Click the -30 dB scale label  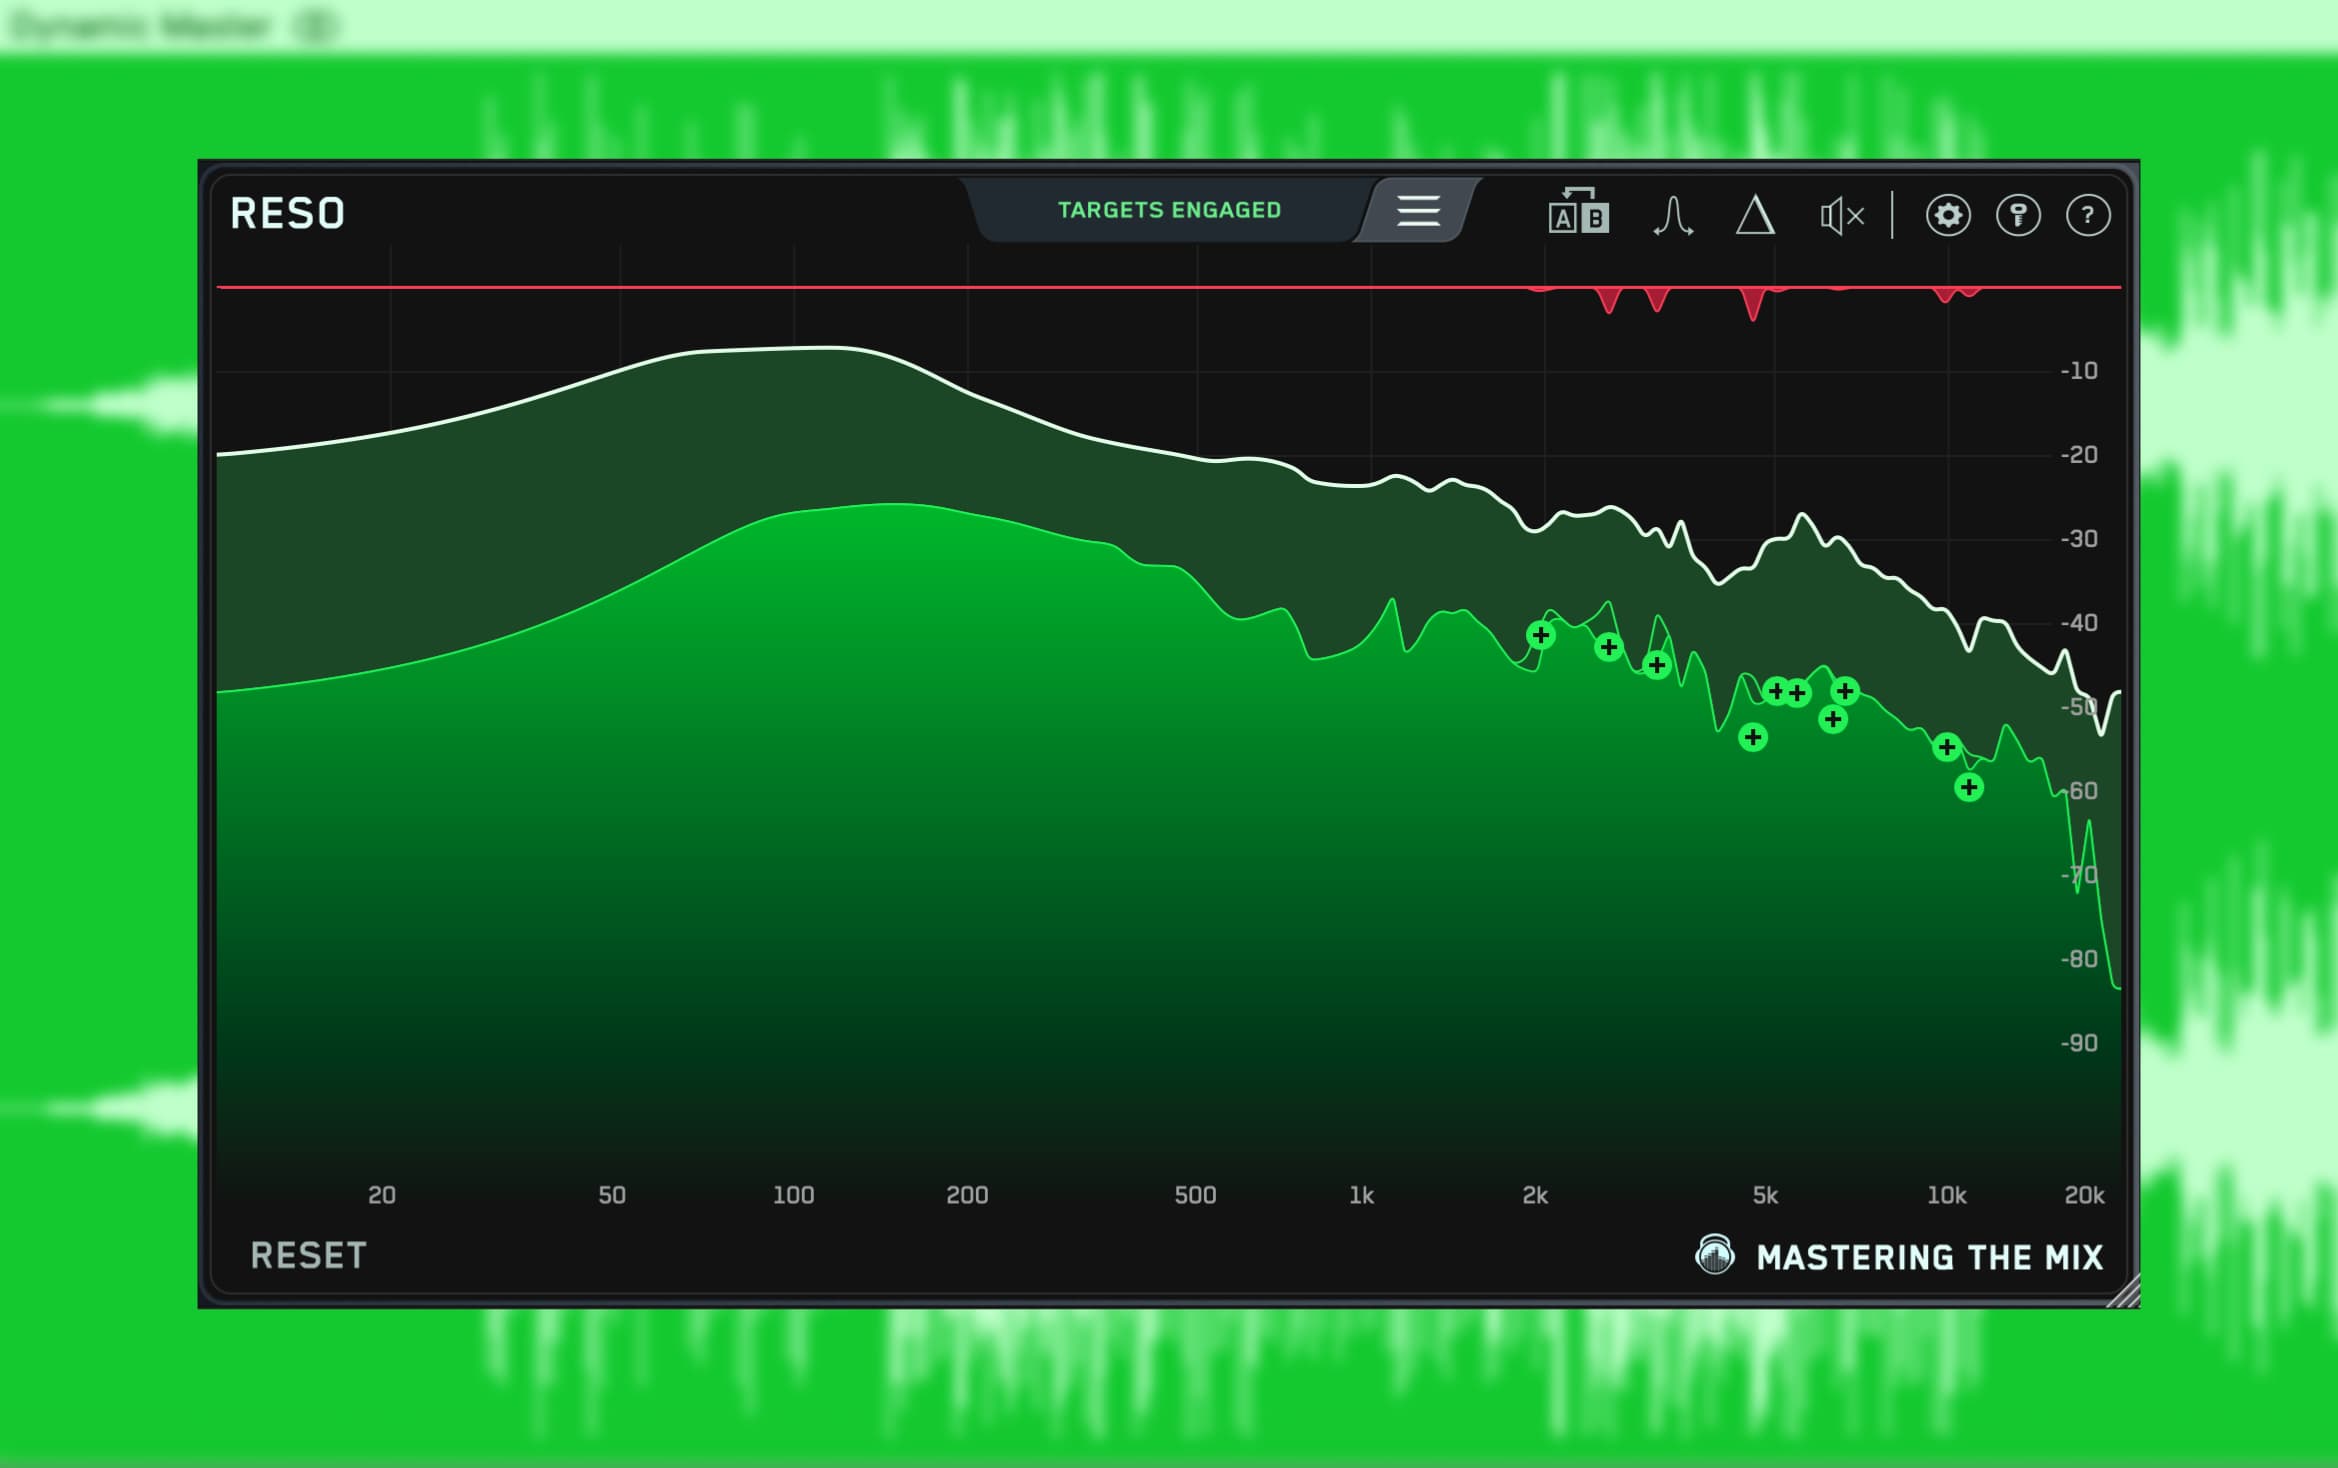pyautogui.click(x=2079, y=539)
